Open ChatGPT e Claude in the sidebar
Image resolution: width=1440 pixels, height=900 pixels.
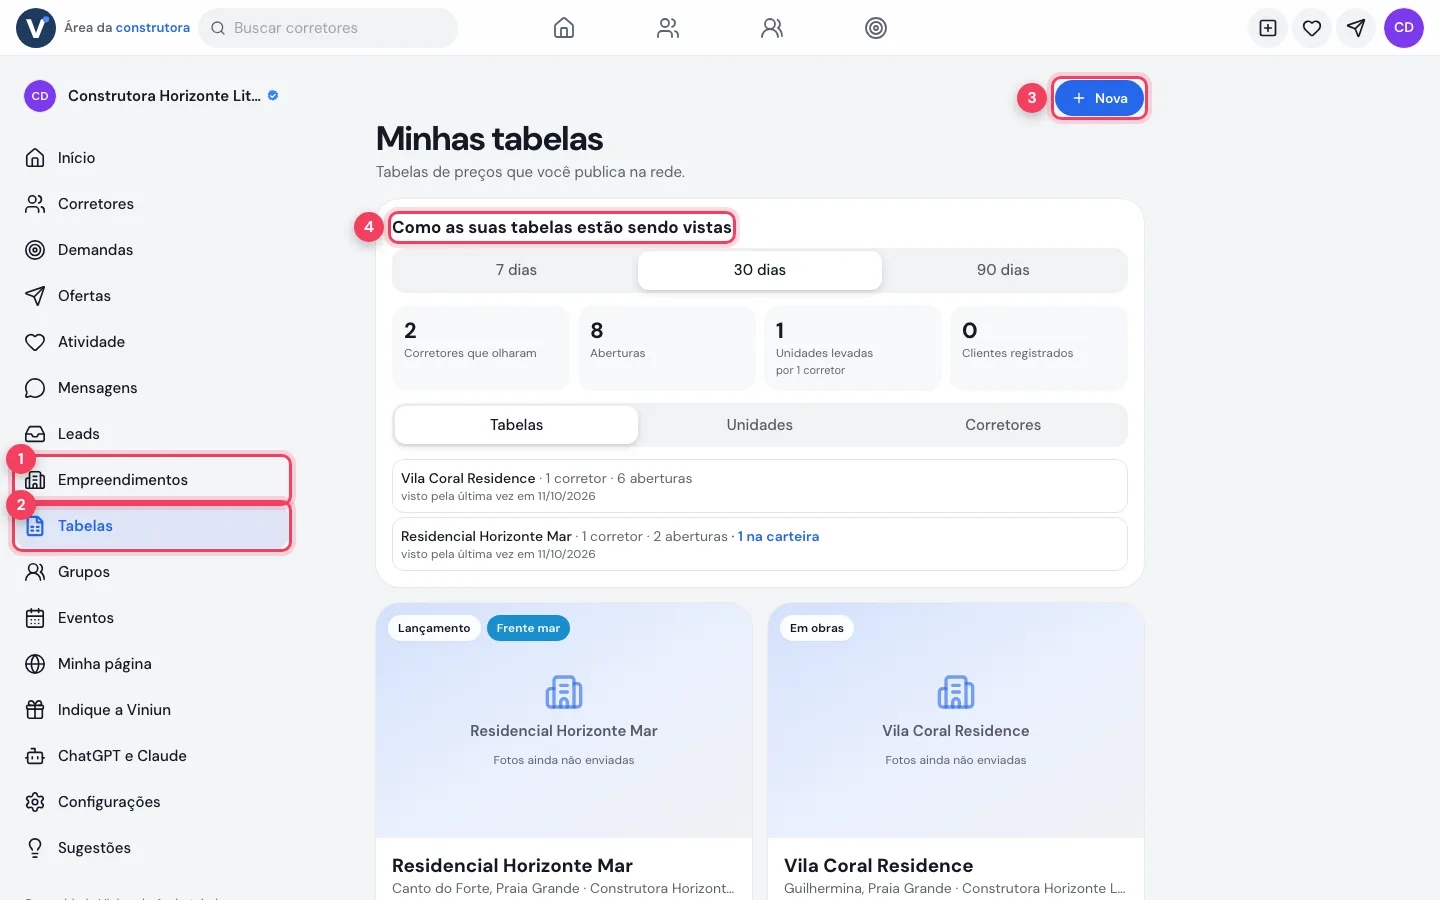(152, 756)
